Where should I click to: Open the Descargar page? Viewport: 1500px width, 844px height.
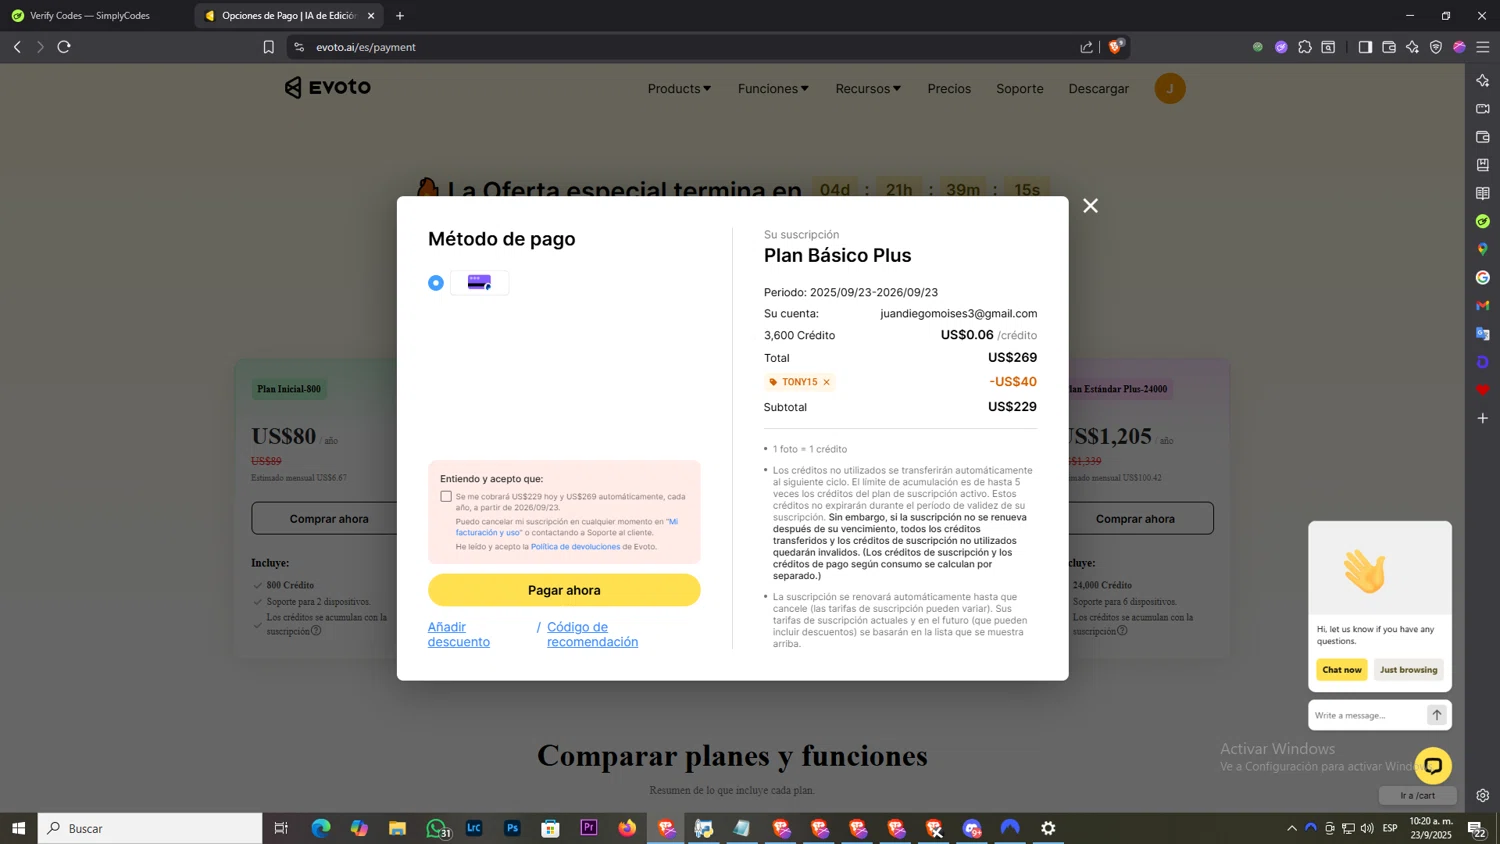click(1098, 89)
